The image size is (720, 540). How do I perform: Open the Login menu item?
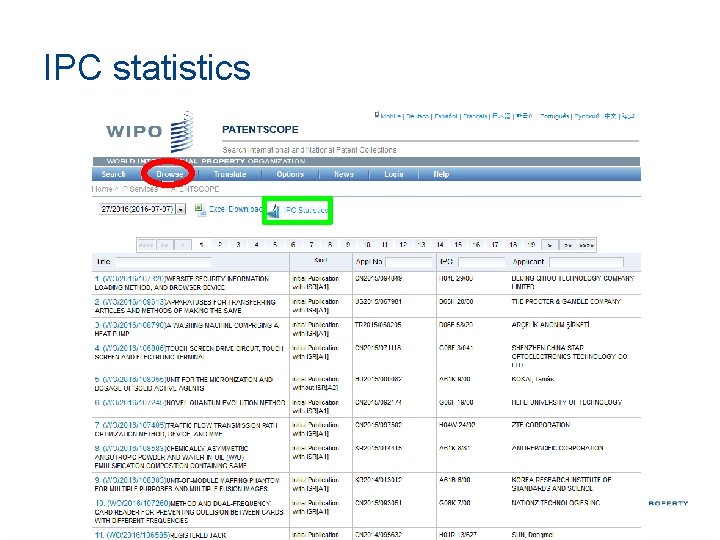[394, 174]
